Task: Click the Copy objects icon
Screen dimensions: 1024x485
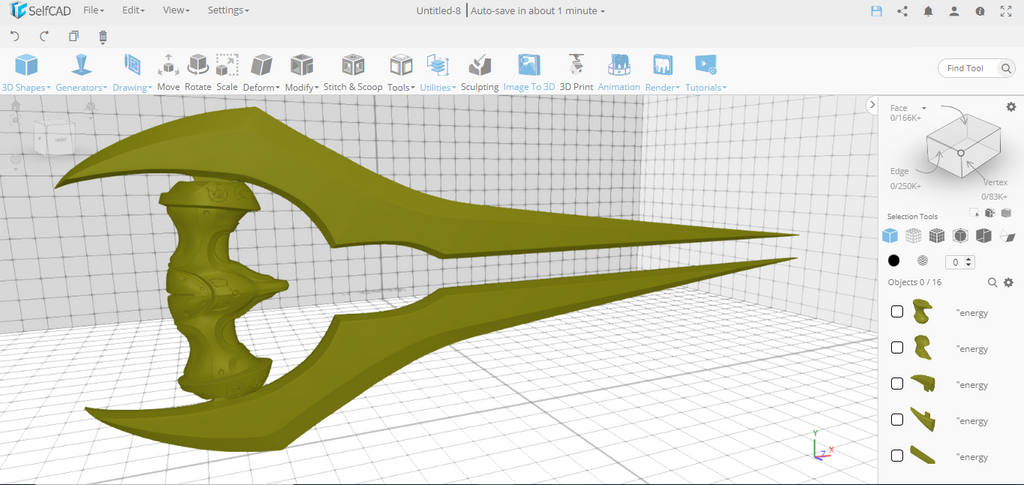Action: (74, 37)
